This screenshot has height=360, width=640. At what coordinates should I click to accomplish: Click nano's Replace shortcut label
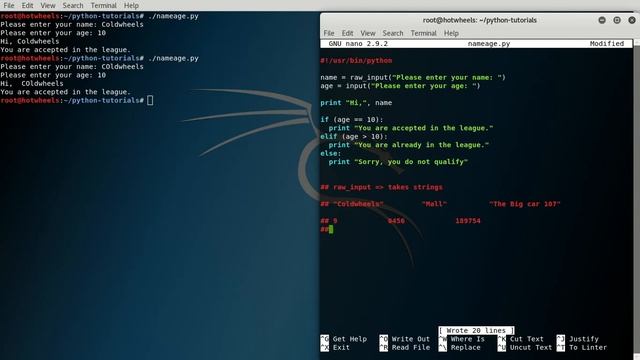pos(465,347)
